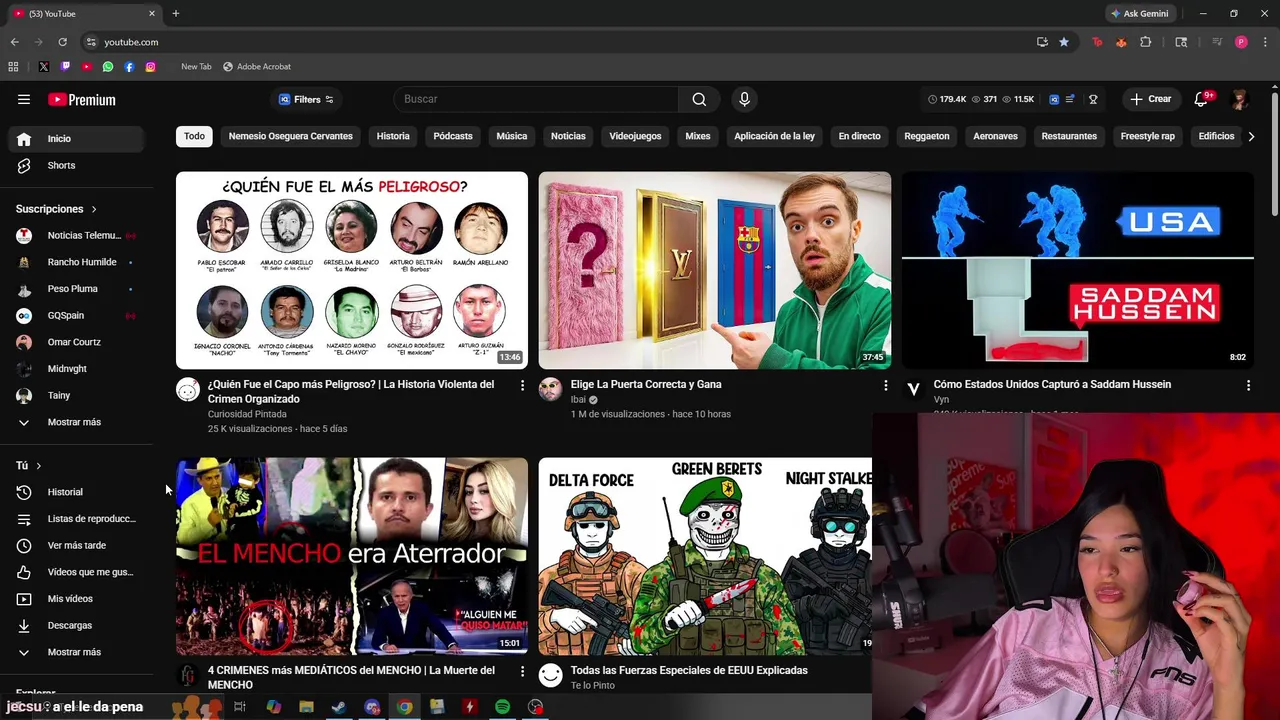
Task: Select the Reggaeton chip
Action: [x=927, y=136]
